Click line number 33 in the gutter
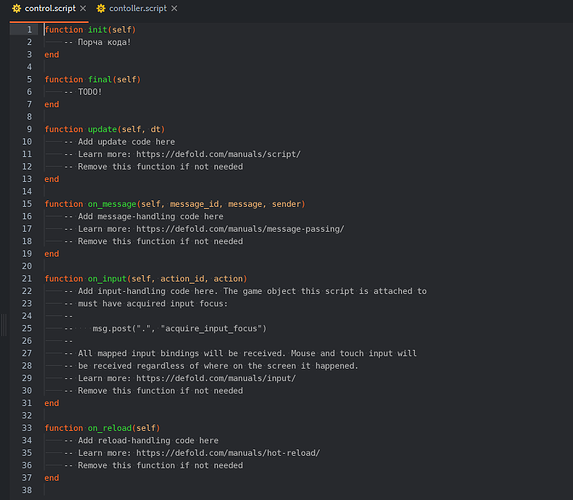Viewport: 573px width, 500px height. point(27,428)
